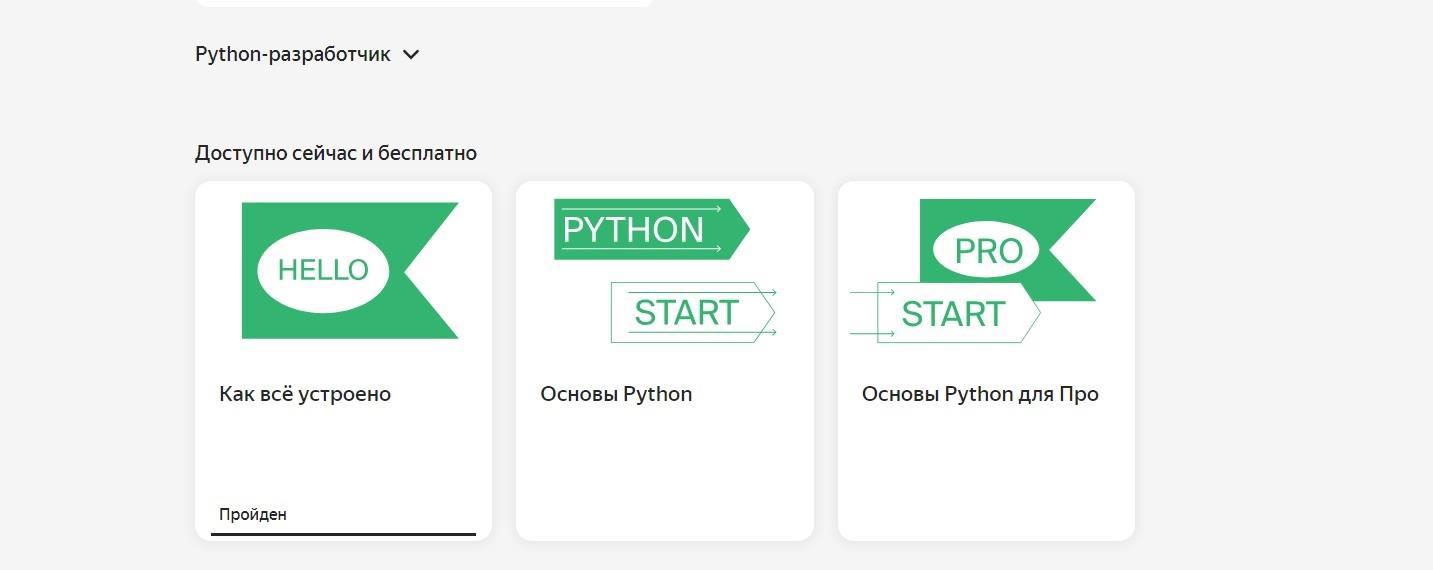Click the Доступно сейчас и бесплатно heading
Screen dimensions: 1433x570
(336, 153)
